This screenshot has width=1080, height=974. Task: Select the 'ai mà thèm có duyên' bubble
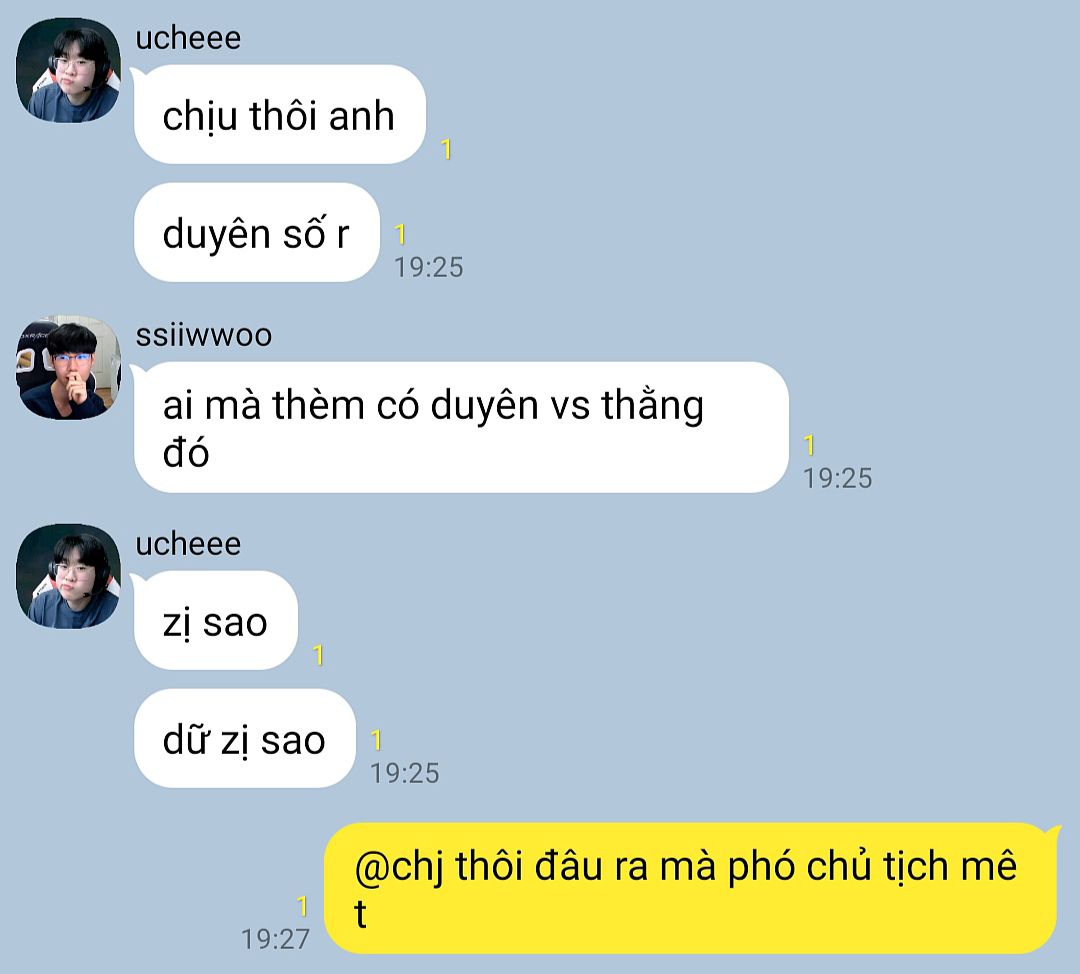tap(461, 427)
